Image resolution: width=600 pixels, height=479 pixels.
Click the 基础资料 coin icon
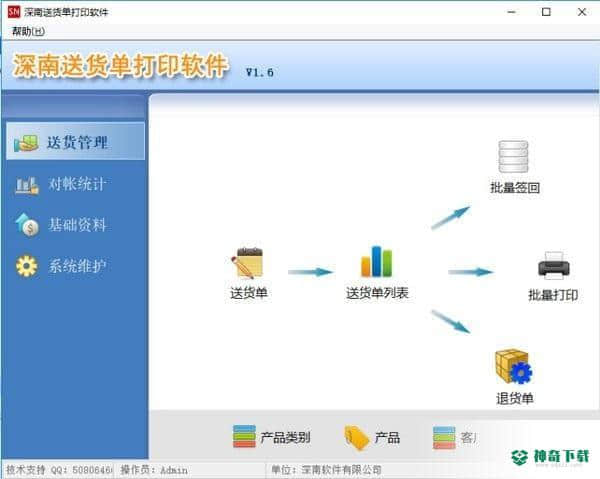[27, 225]
